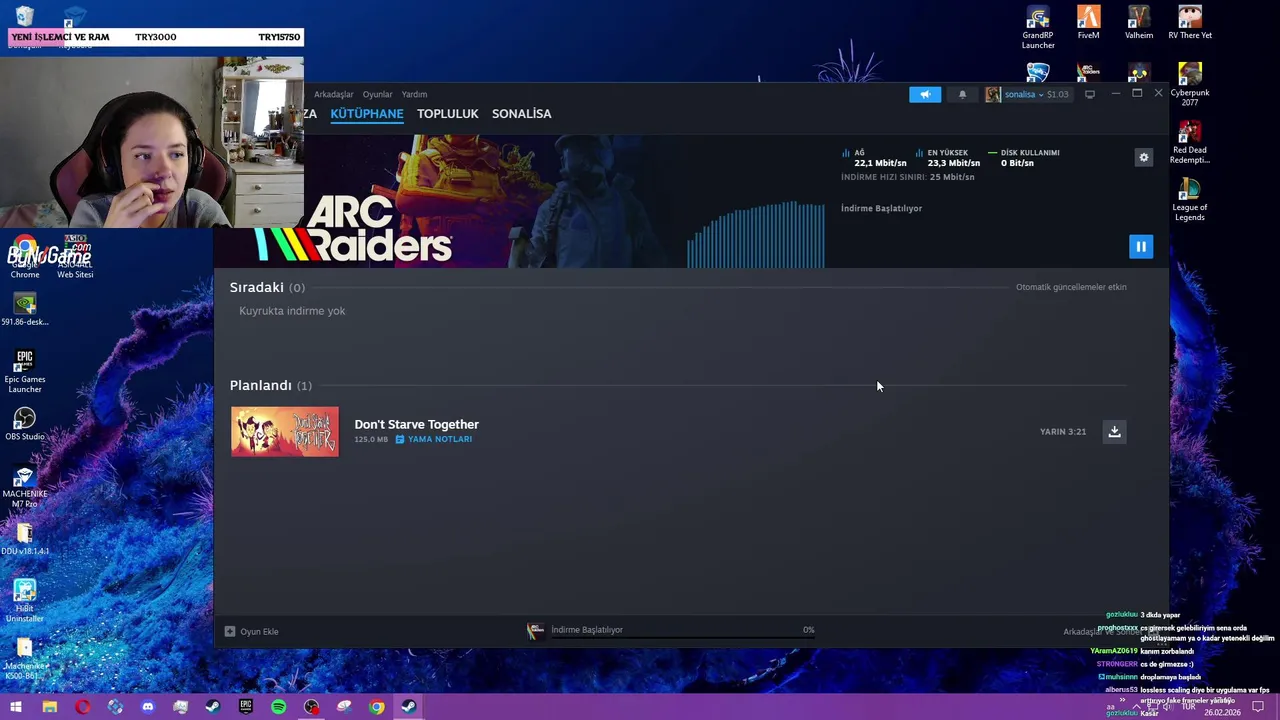Screen dimensions: 1280x720
Task: Open File Explorer from the taskbar
Action: [x=49, y=707]
